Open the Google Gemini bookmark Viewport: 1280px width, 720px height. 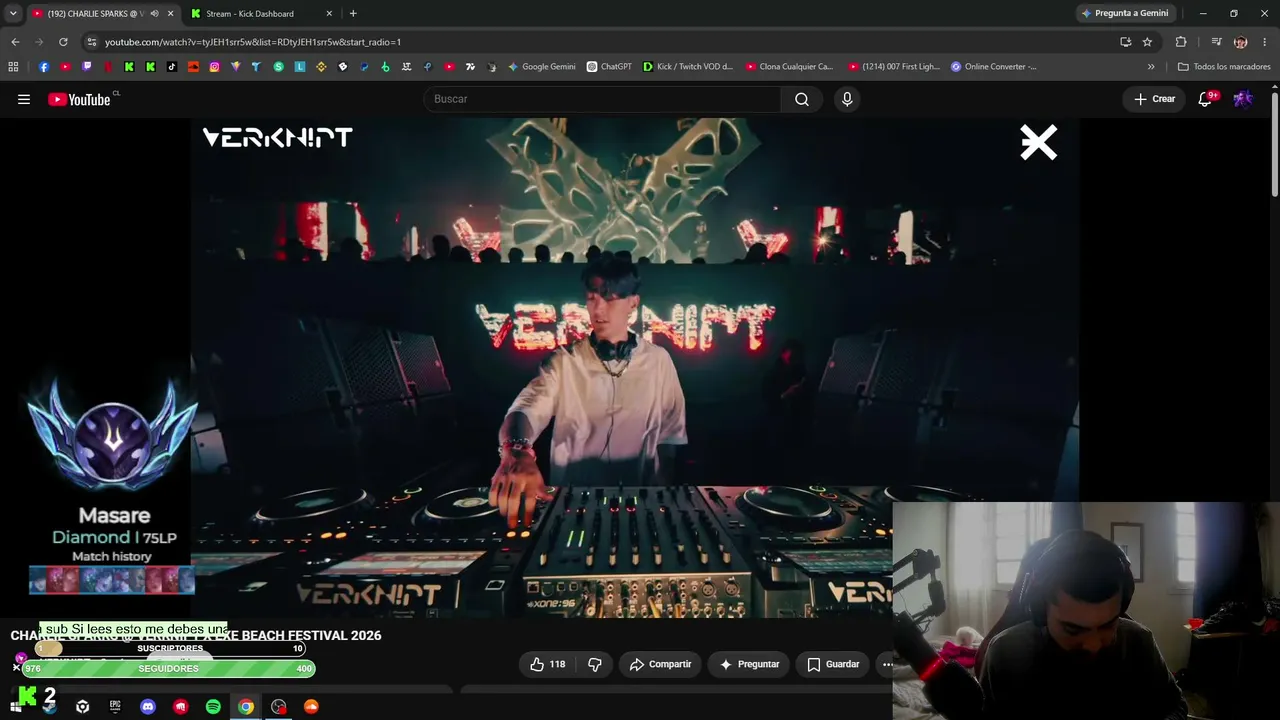pos(541,67)
